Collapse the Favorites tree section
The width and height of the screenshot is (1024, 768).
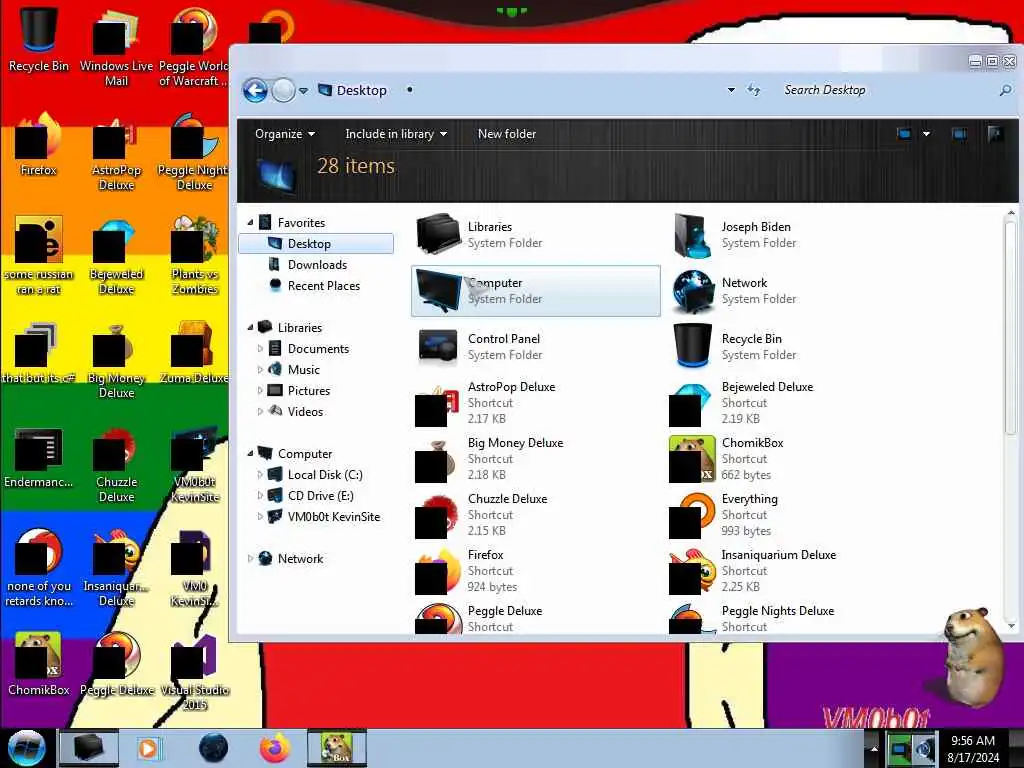(x=250, y=223)
